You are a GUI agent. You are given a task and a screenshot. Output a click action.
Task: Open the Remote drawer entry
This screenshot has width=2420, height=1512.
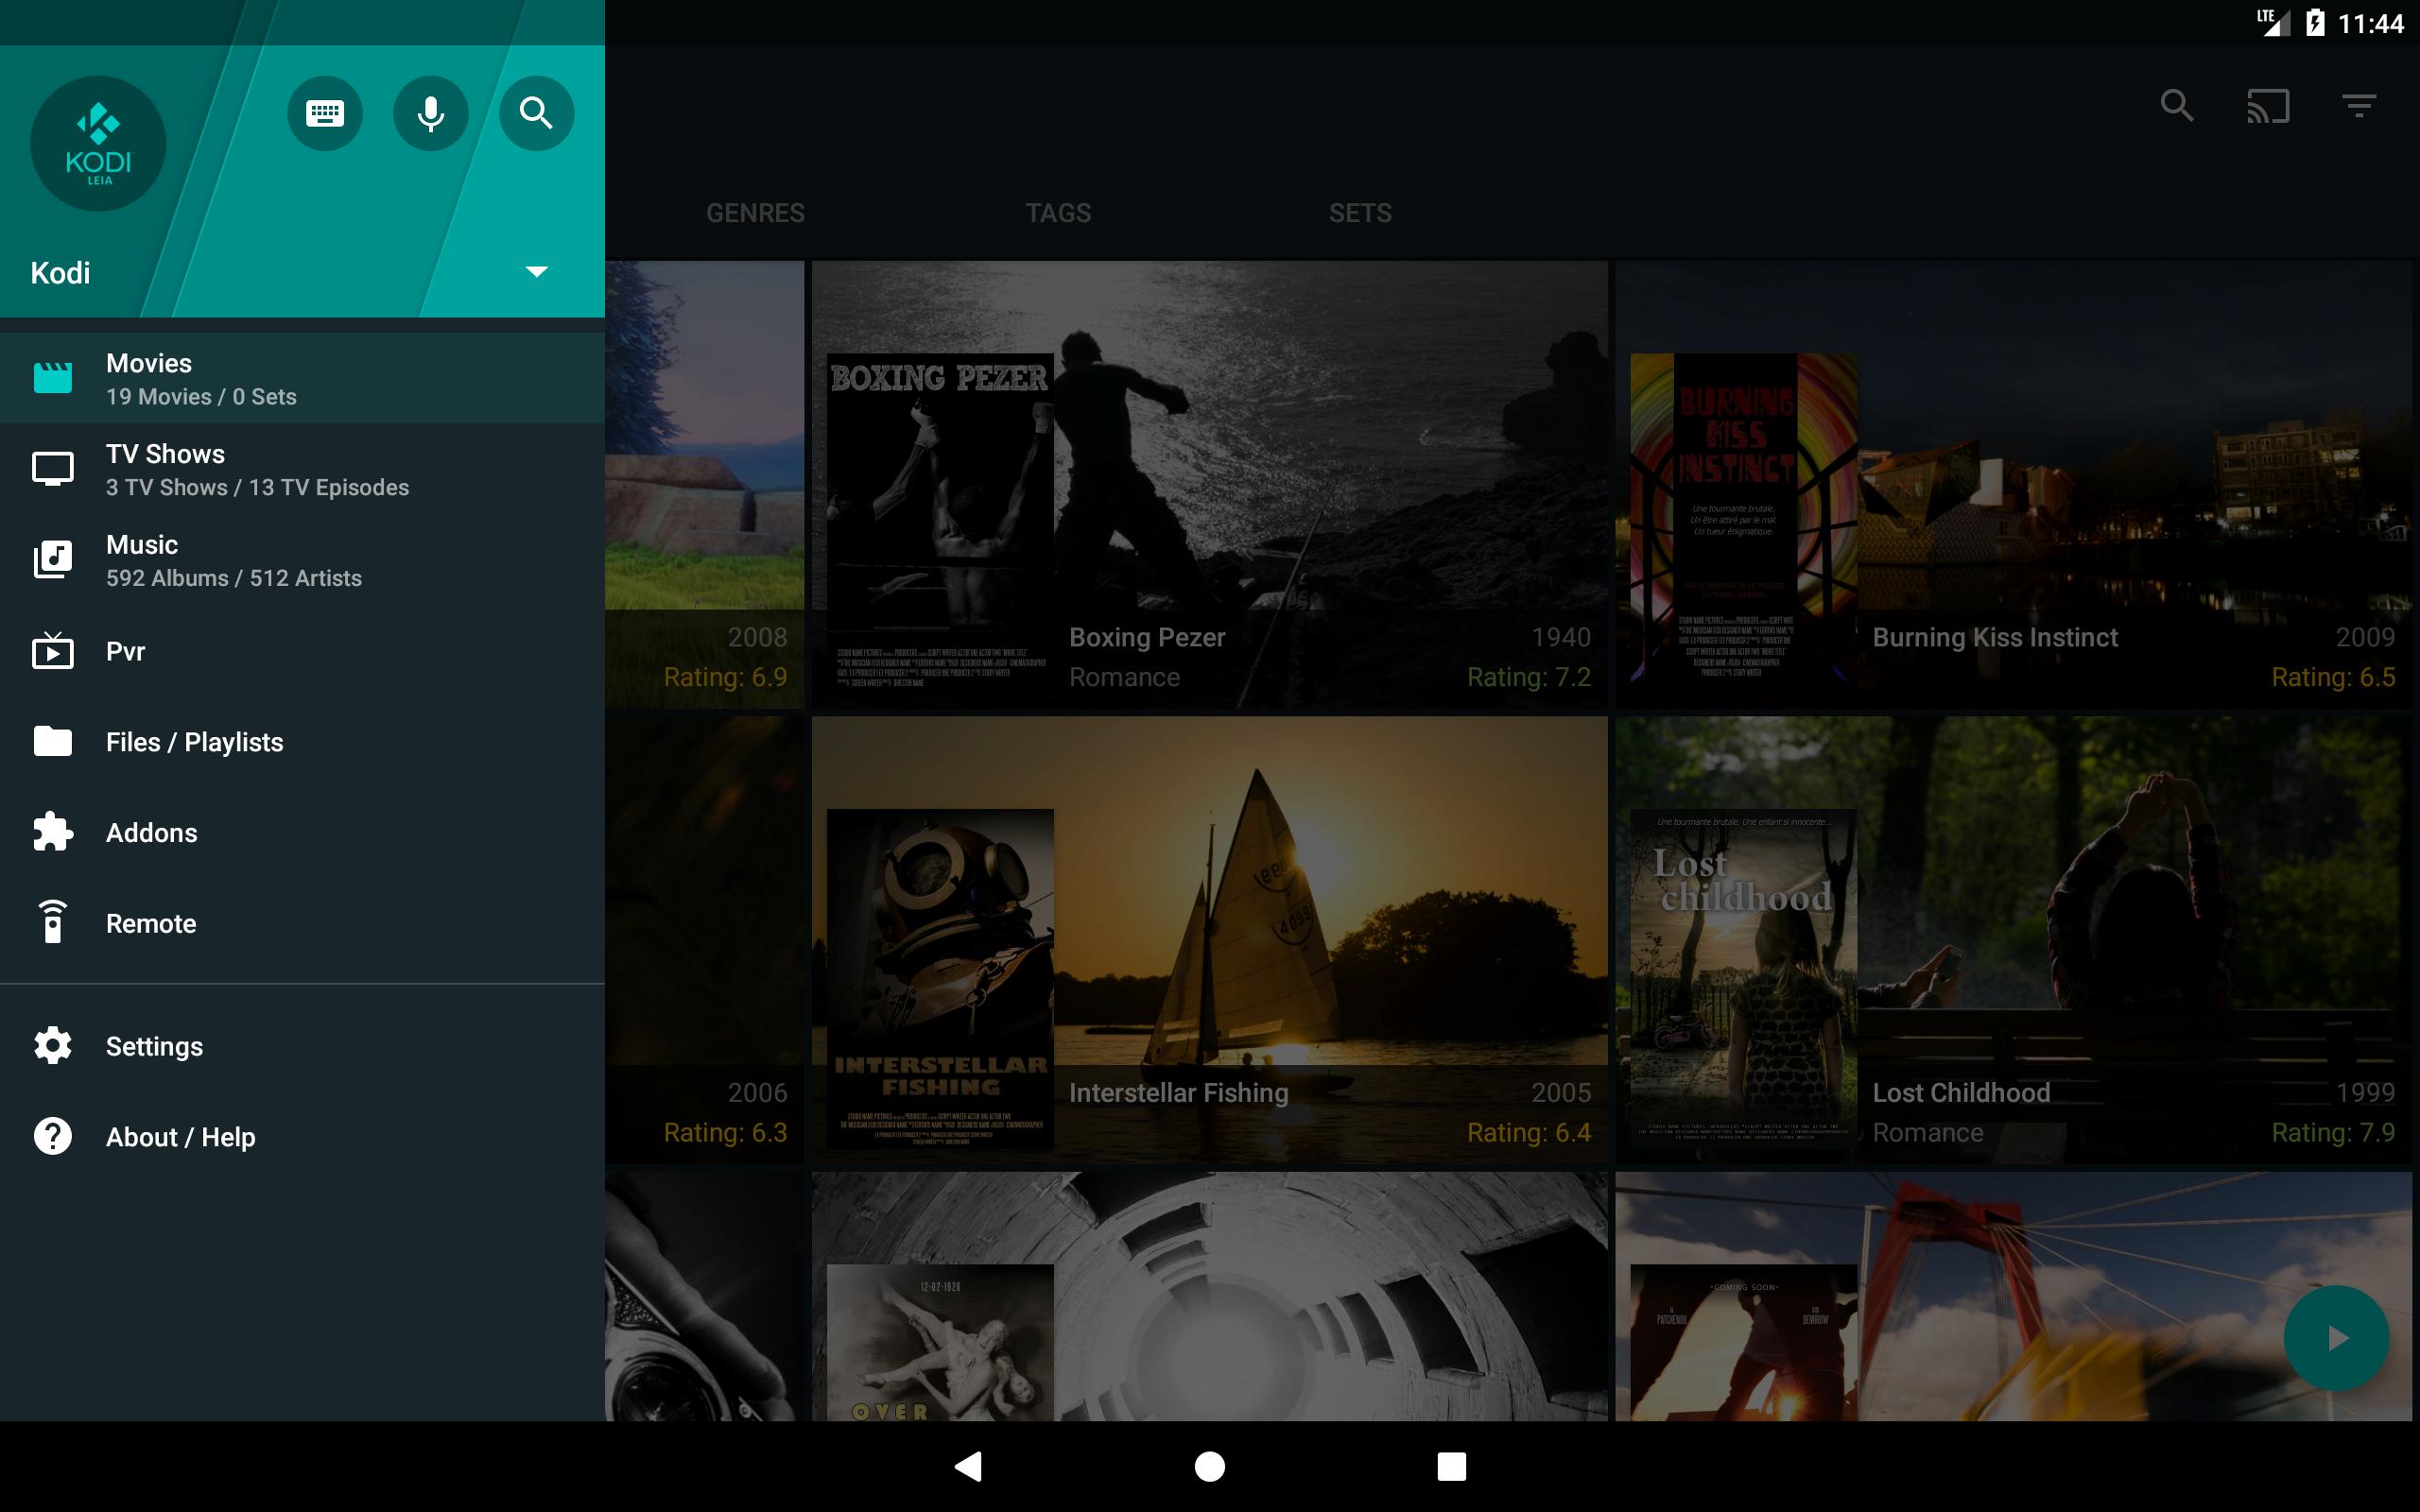[302, 923]
